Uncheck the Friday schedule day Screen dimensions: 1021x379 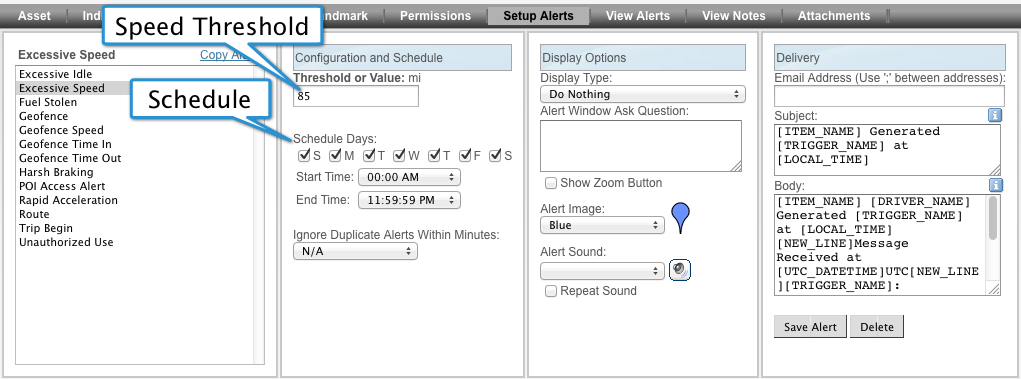coord(465,156)
